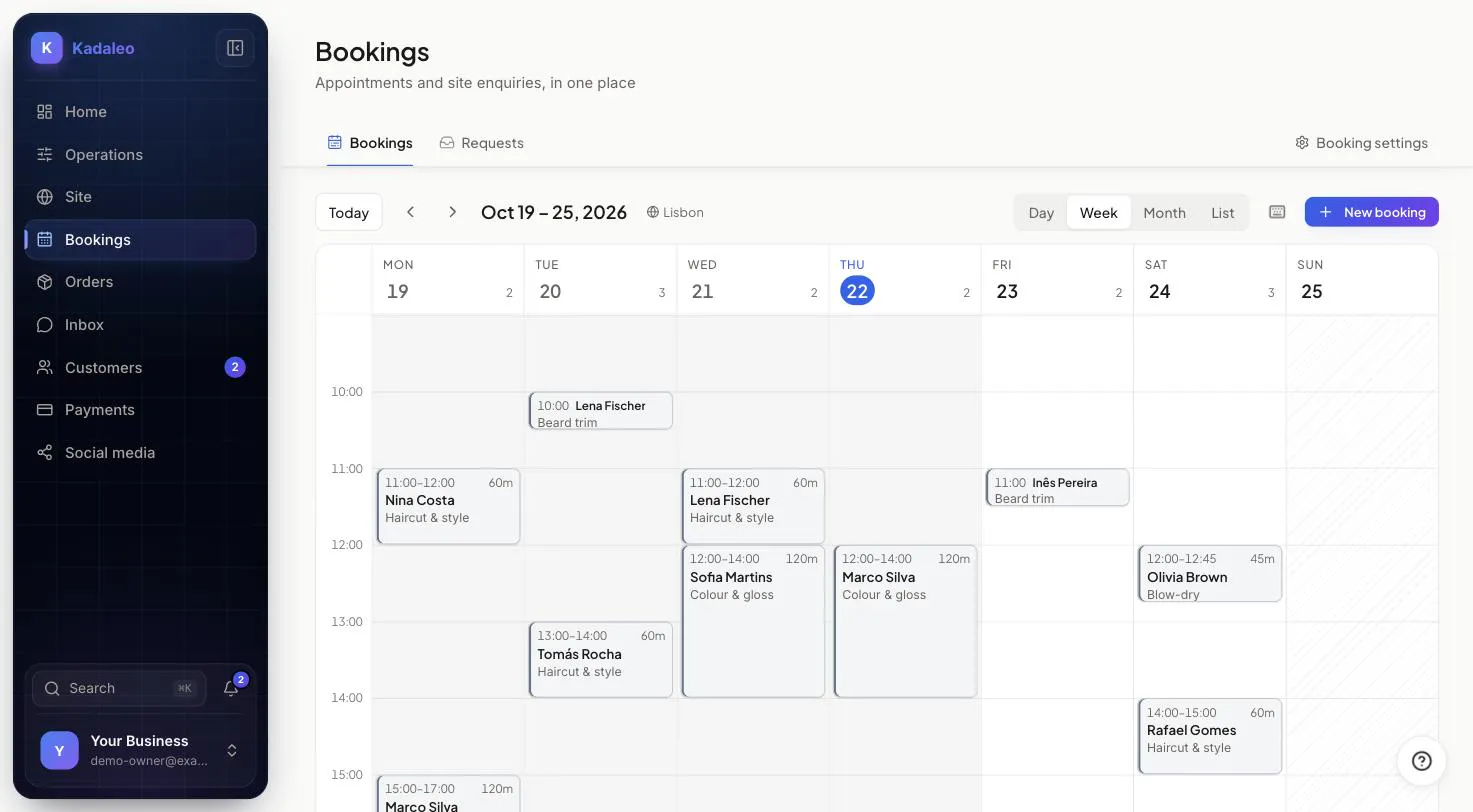Open Olivia Brown Blow-dry booking
1473x812 pixels.
tap(1210, 574)
